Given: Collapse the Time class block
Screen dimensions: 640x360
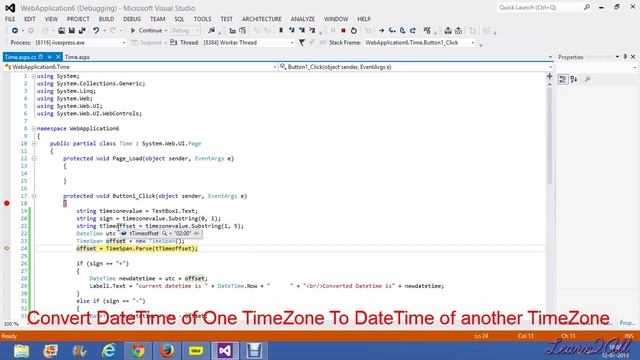Looking at the screenshot, I should click(34, 144).
